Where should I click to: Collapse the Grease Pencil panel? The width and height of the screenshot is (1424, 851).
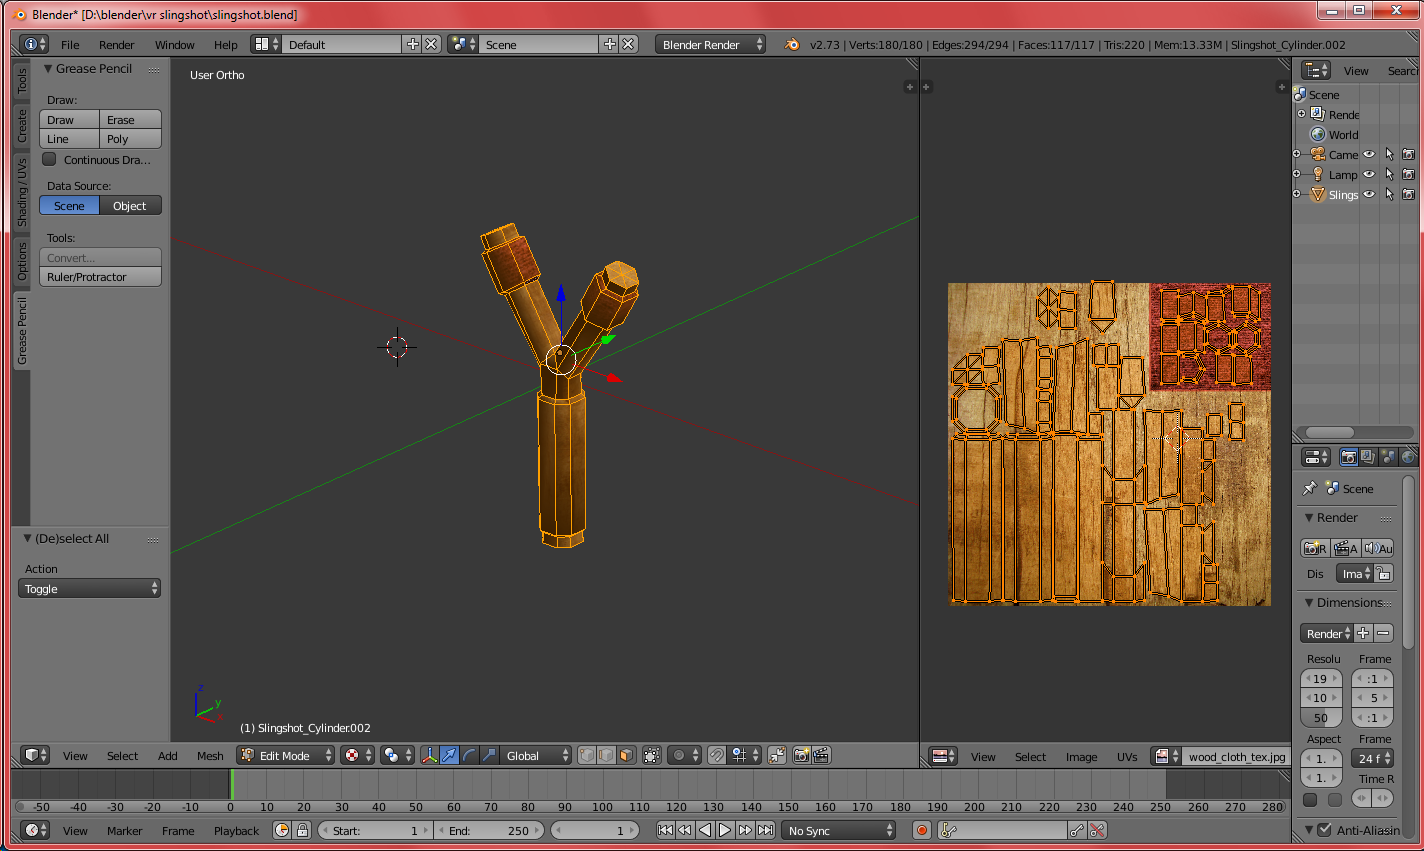(48, 68)
